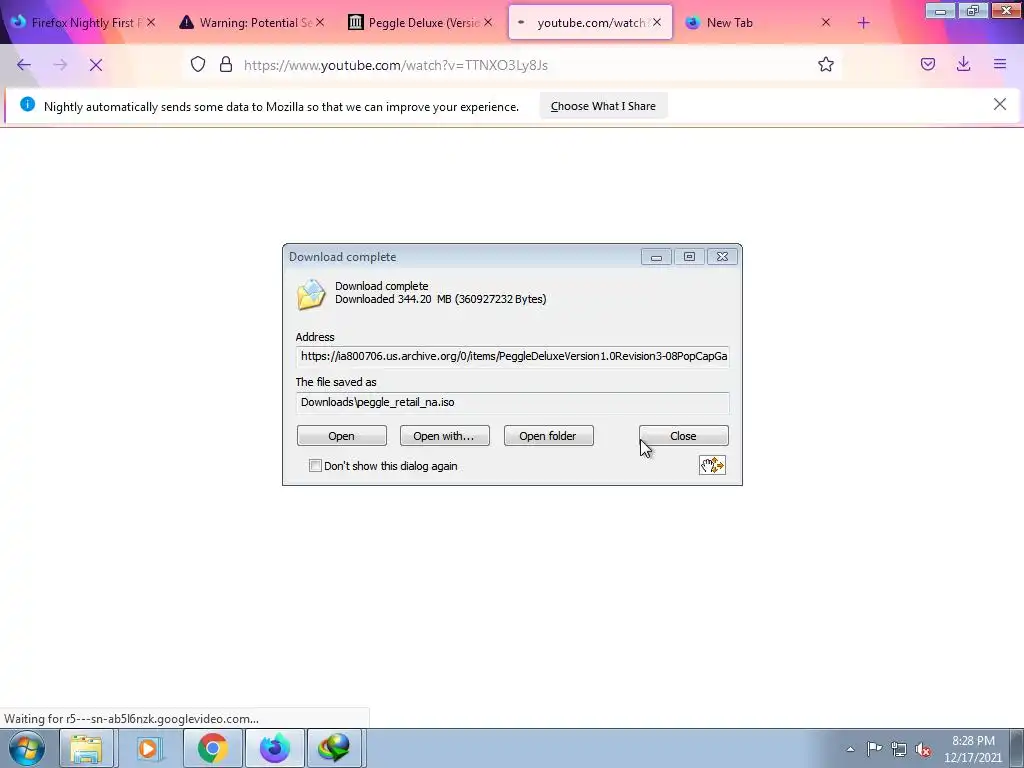Open a new tab with plus button
This screenshot has height=768, width=1024.
(x=863, y=23)
